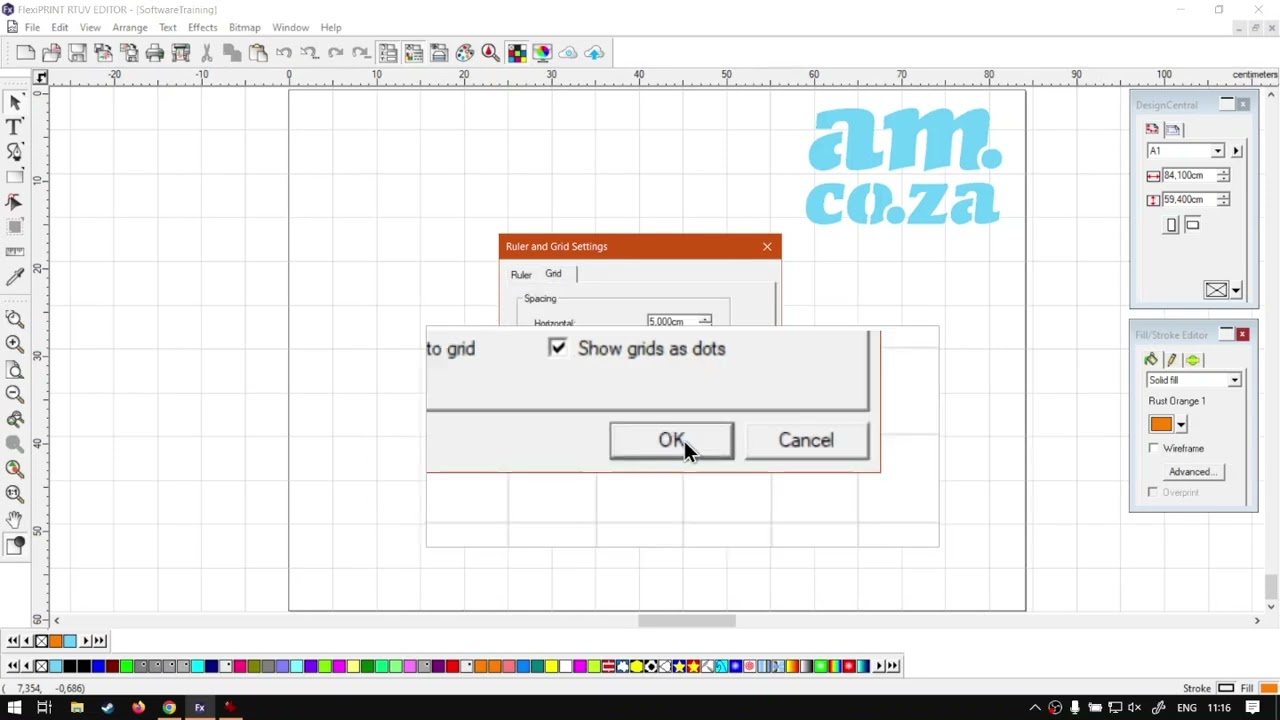Select the eyedropper tool
1280x720 pixels.
pos(15,277)
